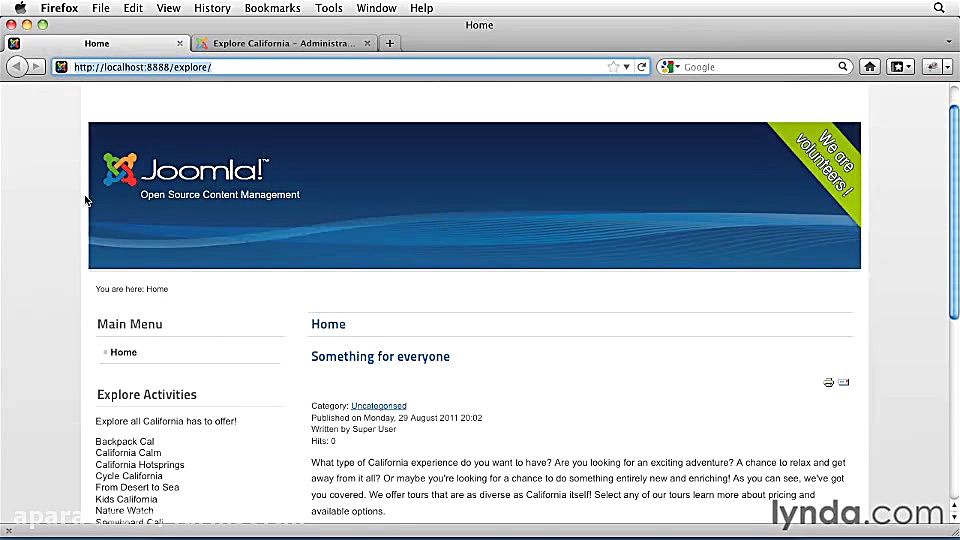Expand the bookmarks button dropdown arrow
The height and width of the screenshot is (540, 960).
[x=909, y=67]
